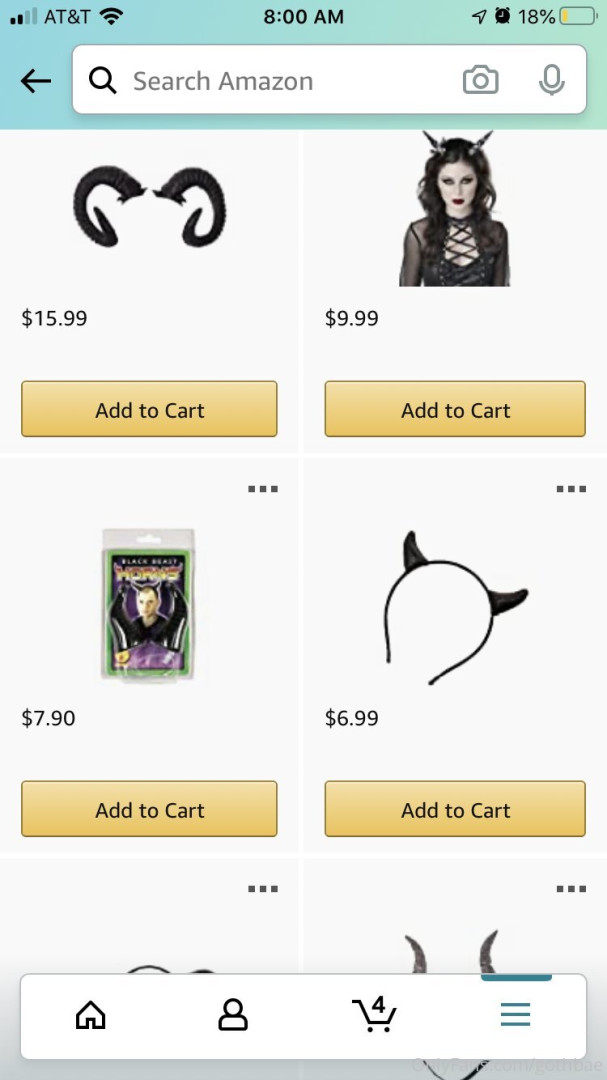Add $6.99 devil headband to cart
Image resolution: width=607 pixels, height=1080 pixels.
pos(455,809)
